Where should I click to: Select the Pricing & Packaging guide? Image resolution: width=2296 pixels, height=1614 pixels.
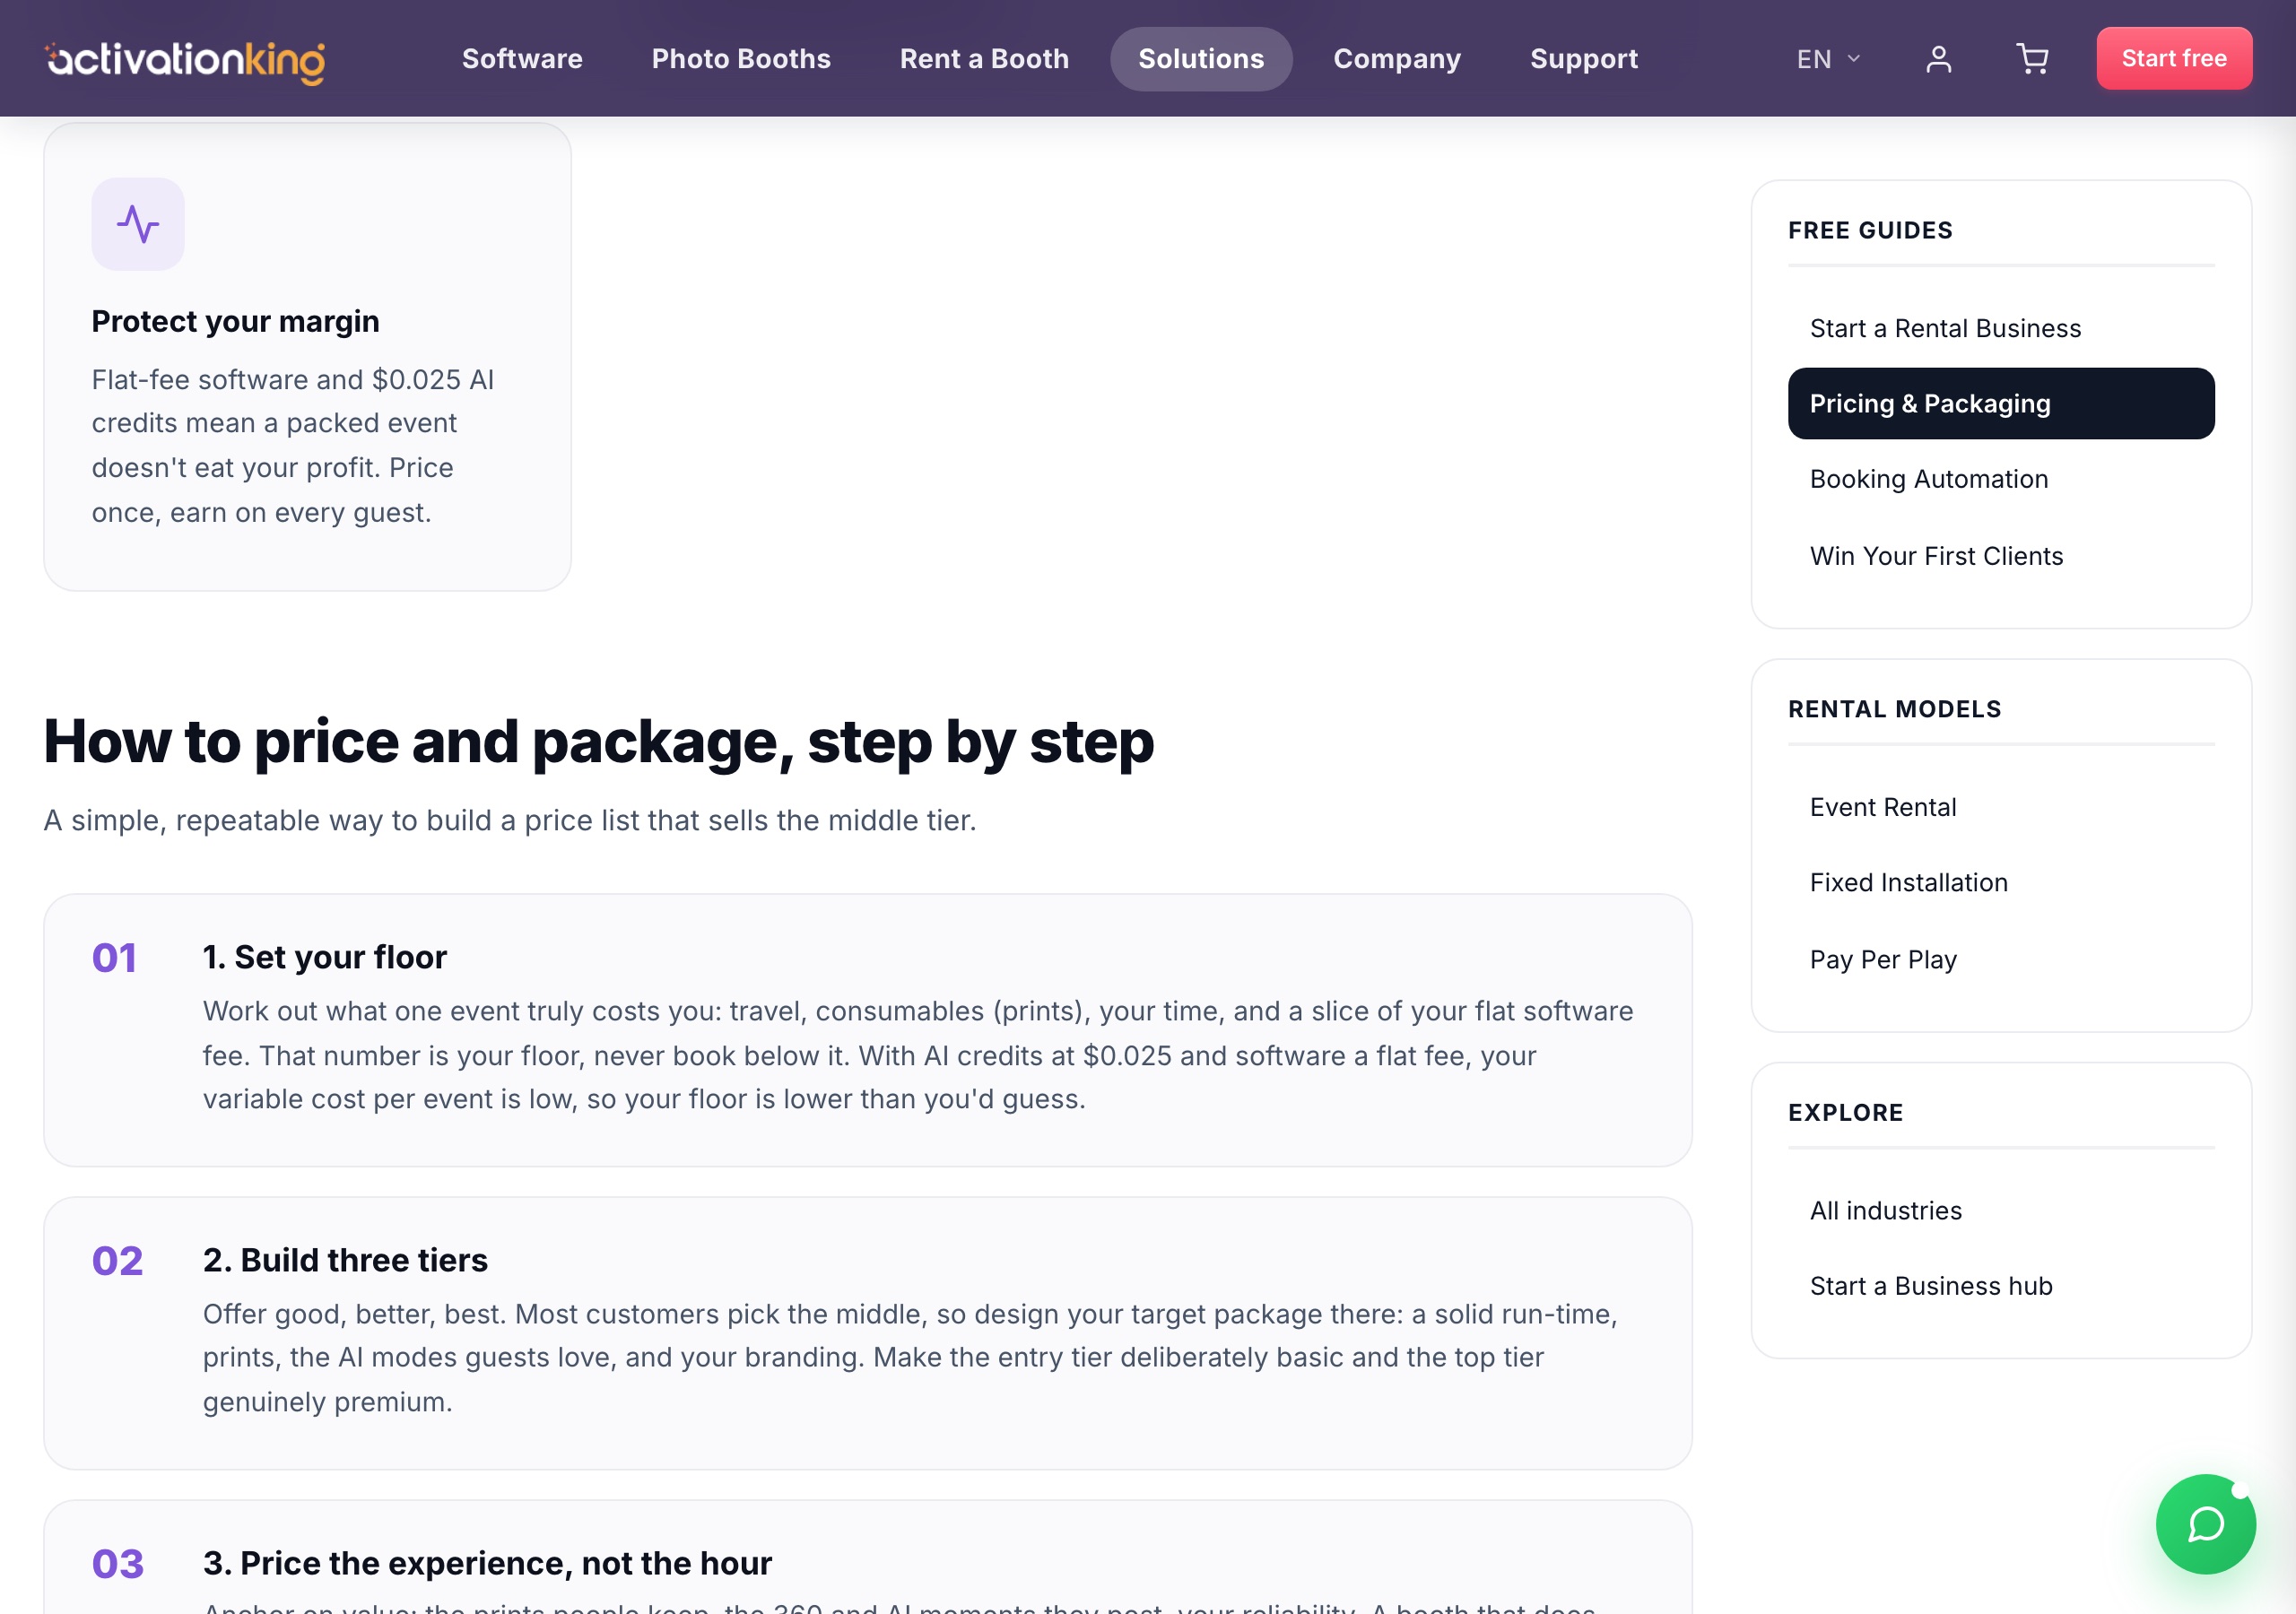click(2001, 404)
